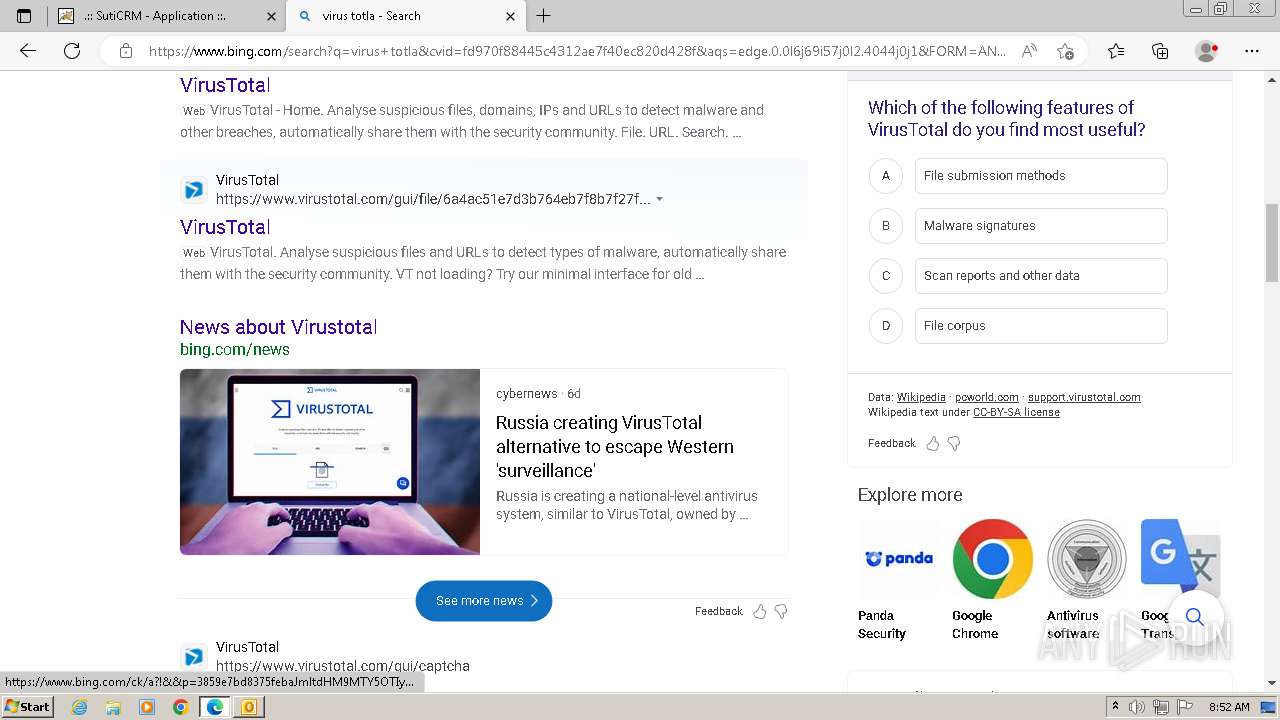
Task: Add this page to favorites star icon
Action: pos(1065,51)
